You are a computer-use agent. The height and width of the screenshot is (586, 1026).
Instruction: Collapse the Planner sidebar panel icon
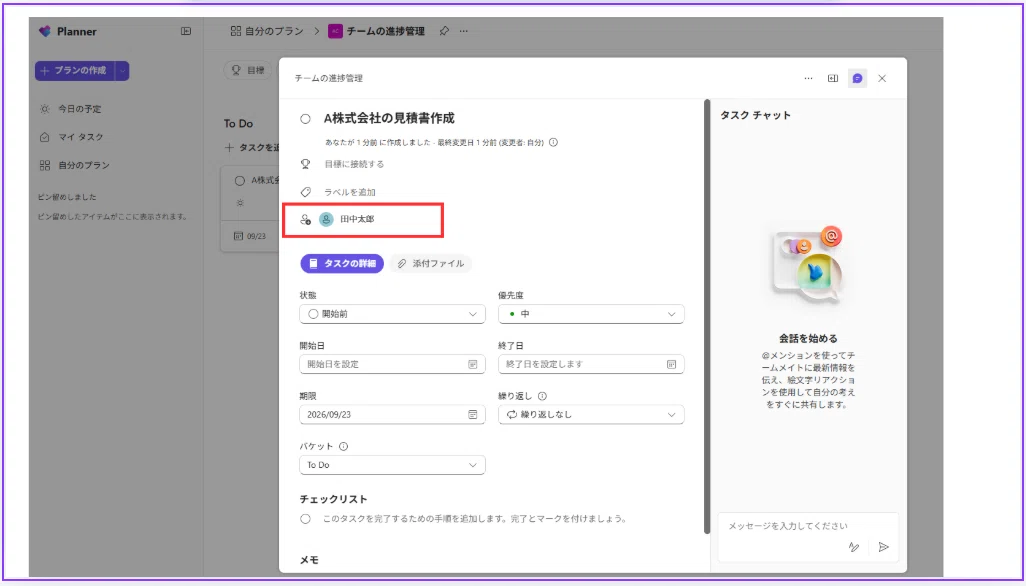[186, 31]
